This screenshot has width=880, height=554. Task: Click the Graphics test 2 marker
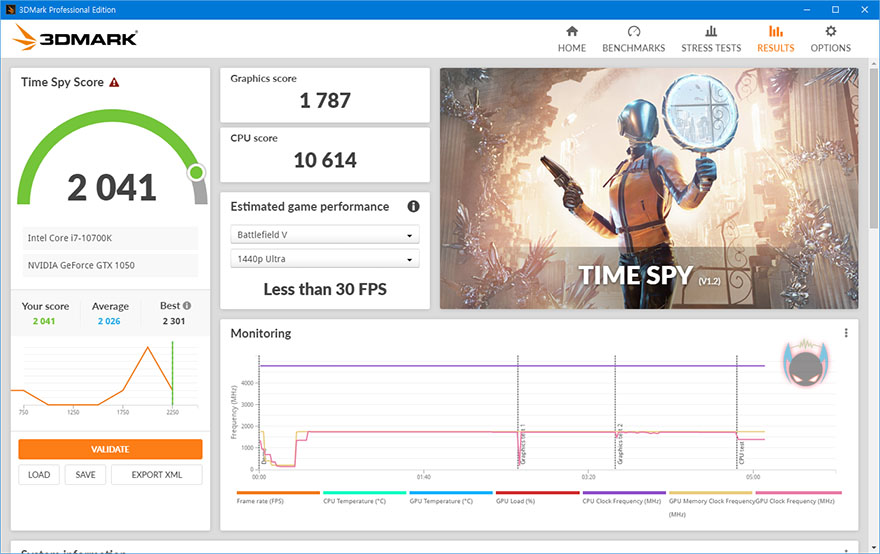(x=616, y=413)
